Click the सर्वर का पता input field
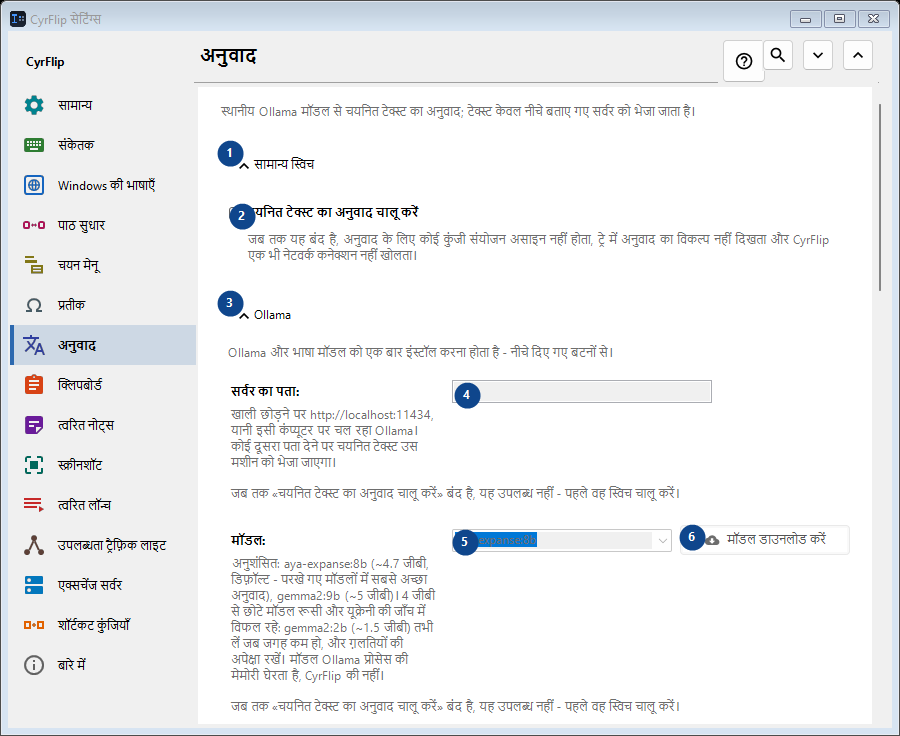Screen dimensions: 900x736 (x=581, y=392)
